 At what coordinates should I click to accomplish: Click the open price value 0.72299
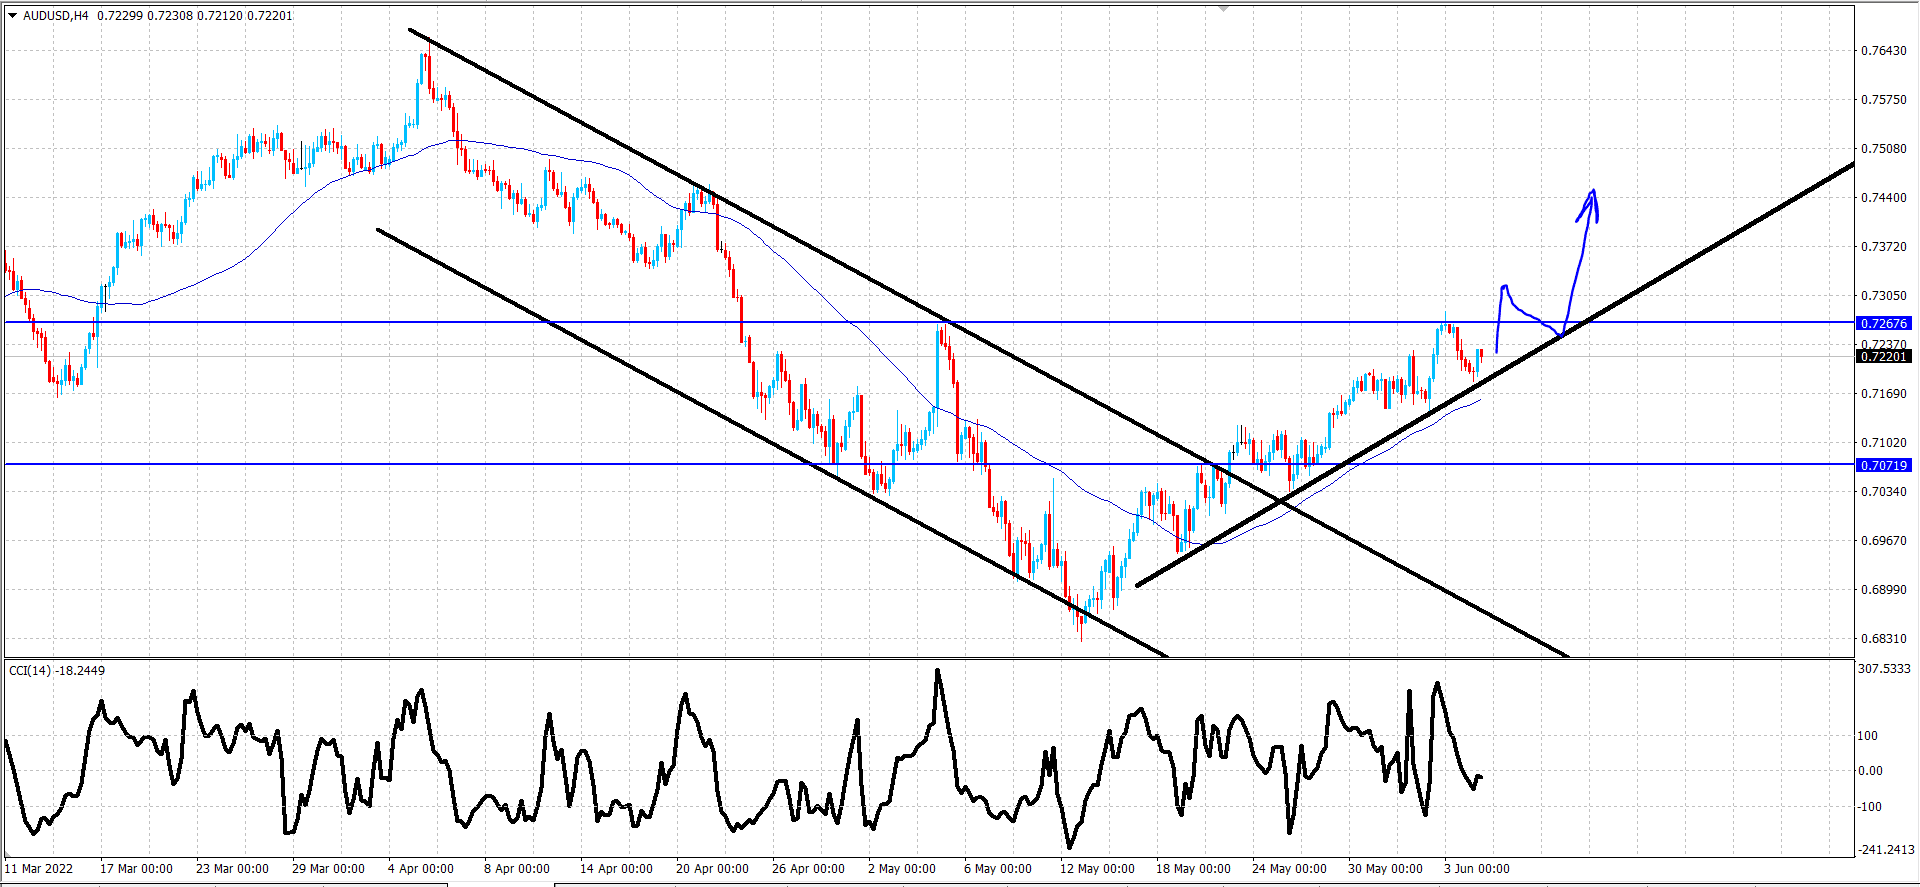click(x=120, y=16)
